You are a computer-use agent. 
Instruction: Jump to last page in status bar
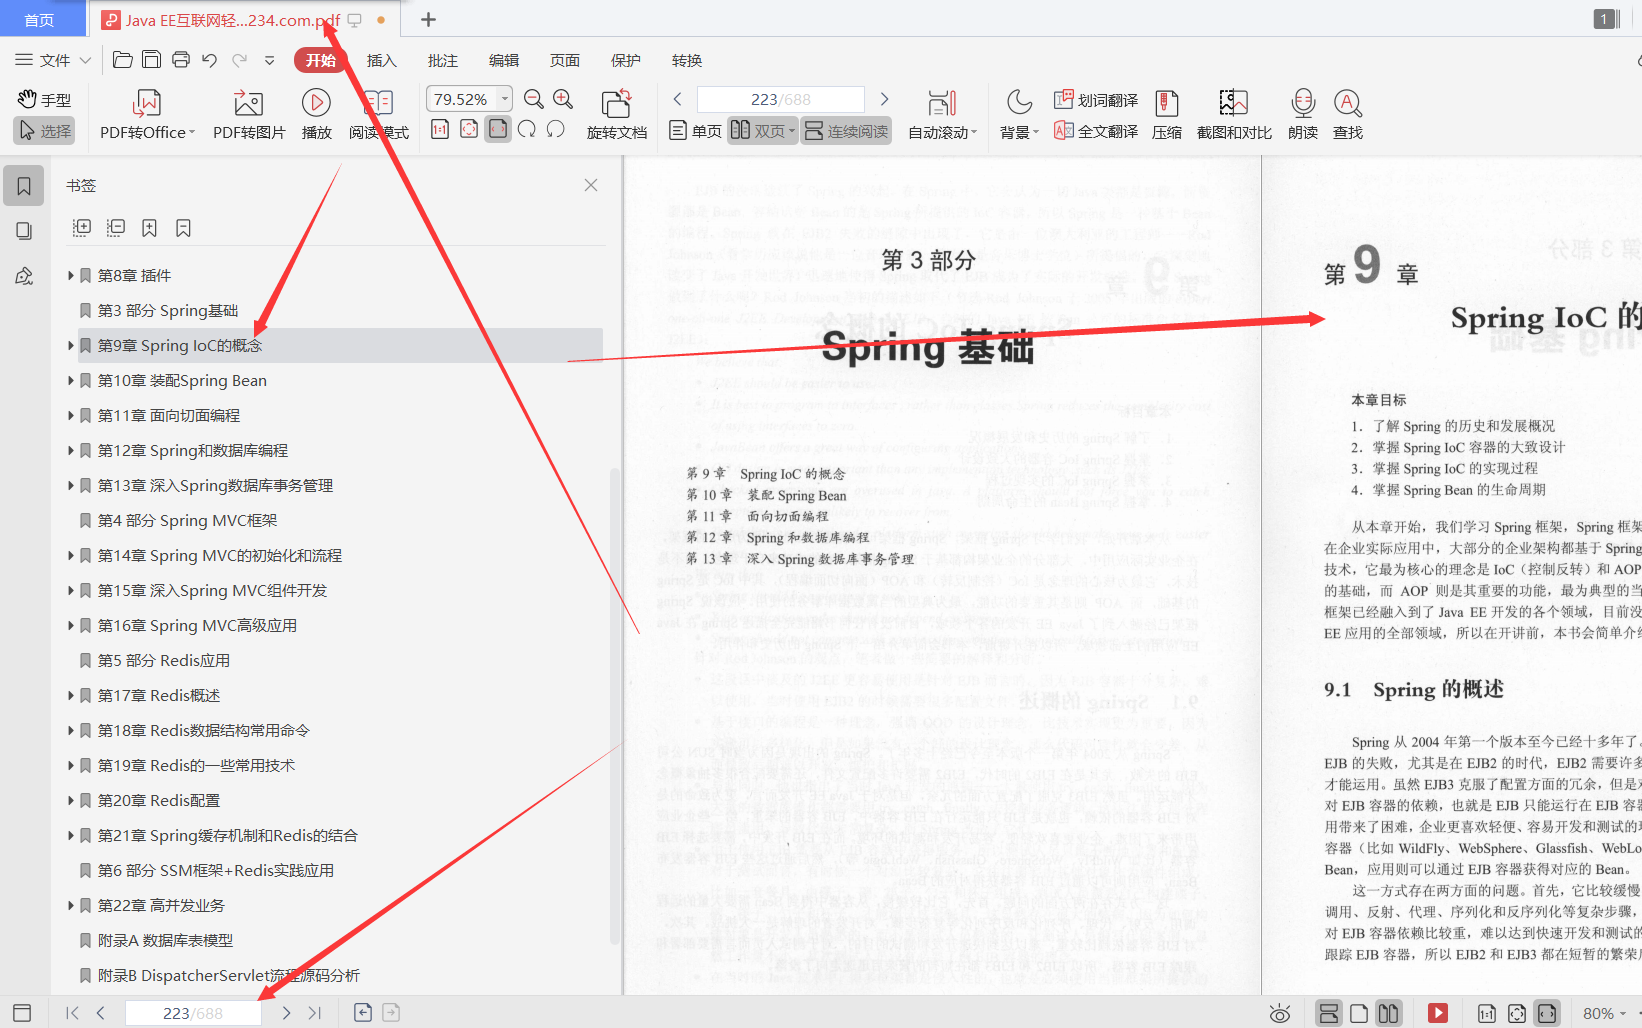click(315, 1013)
